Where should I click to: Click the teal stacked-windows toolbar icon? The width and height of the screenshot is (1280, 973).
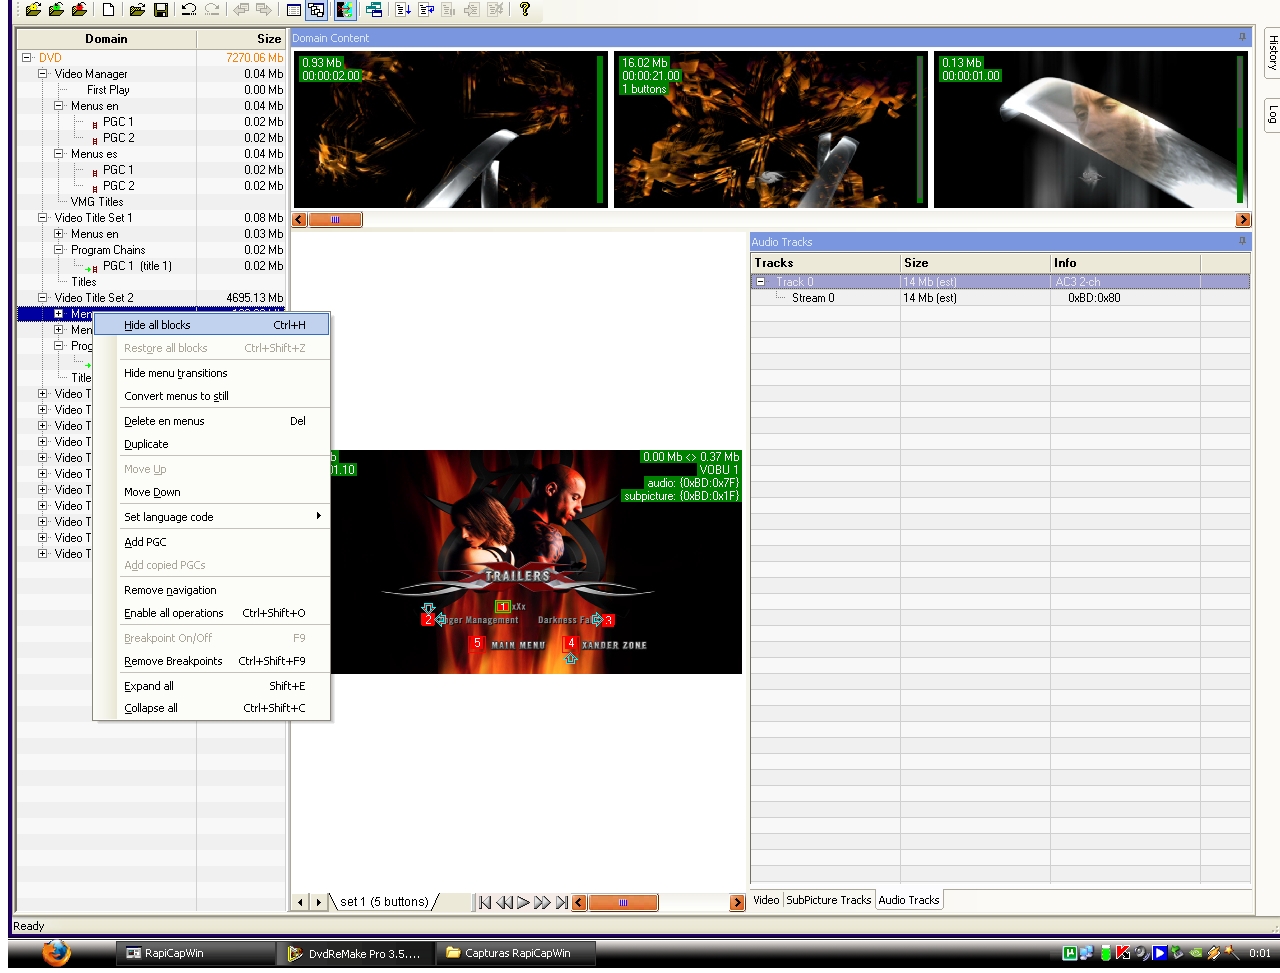(x=373, y=9)
